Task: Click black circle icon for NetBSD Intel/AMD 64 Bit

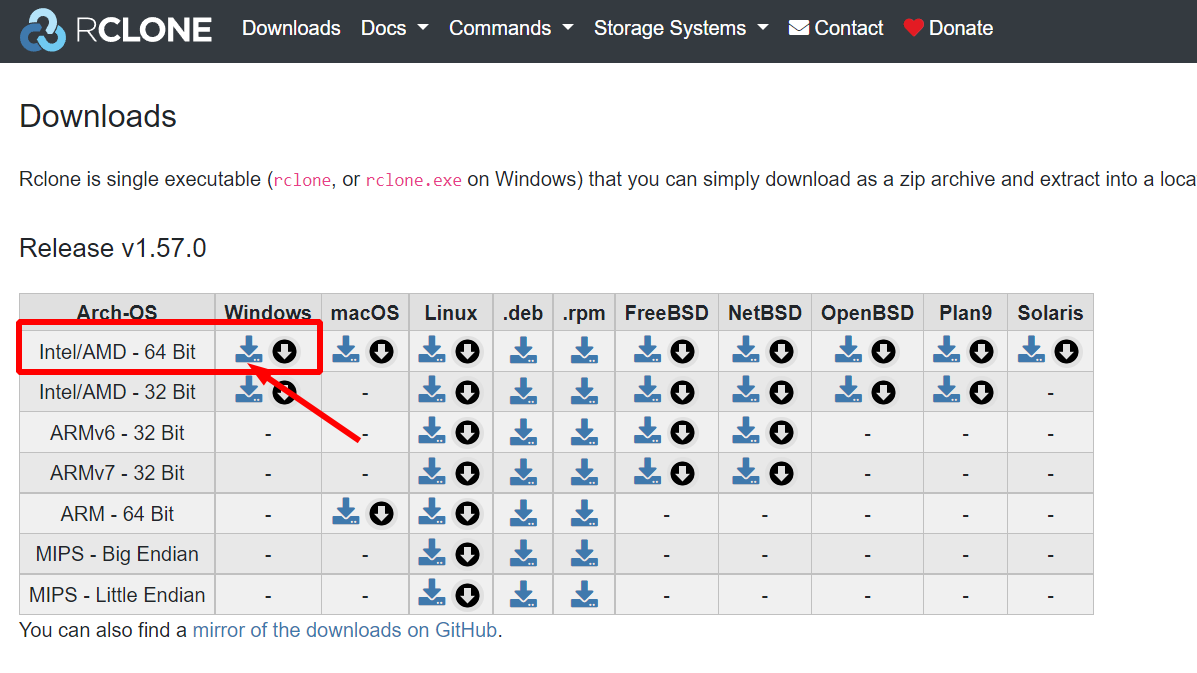Action: click(x=781, y=352)
